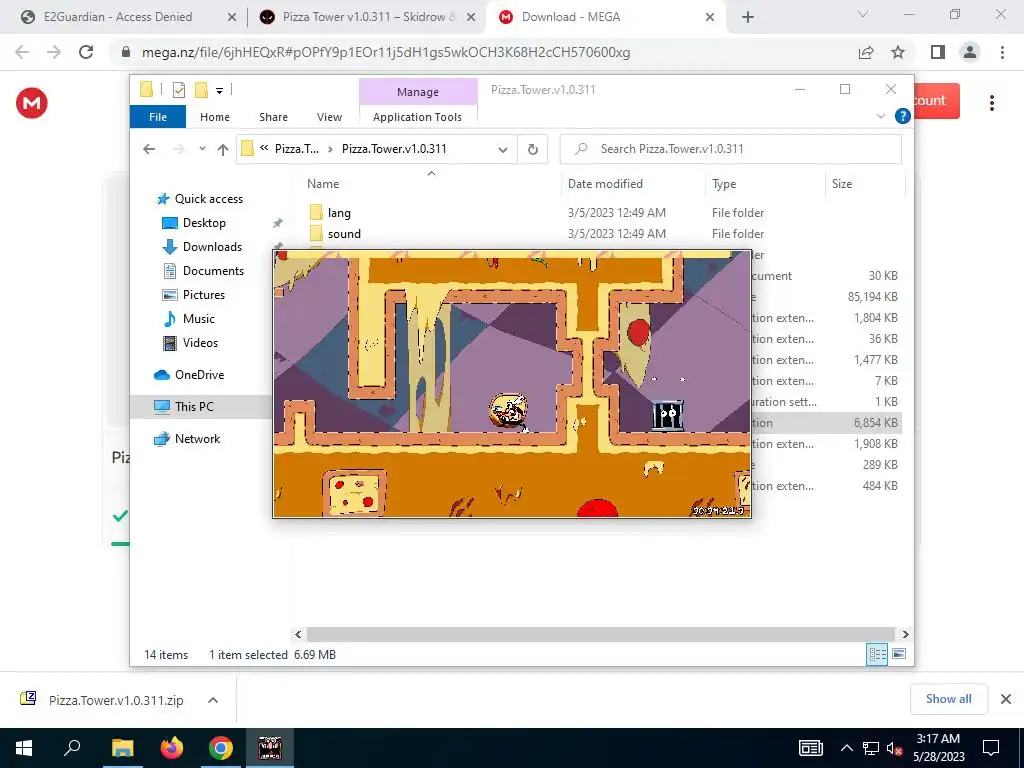The width and height of the screenshot is (1024, 768).
Task: Open taskbar search magnifier
Action: 72,748
